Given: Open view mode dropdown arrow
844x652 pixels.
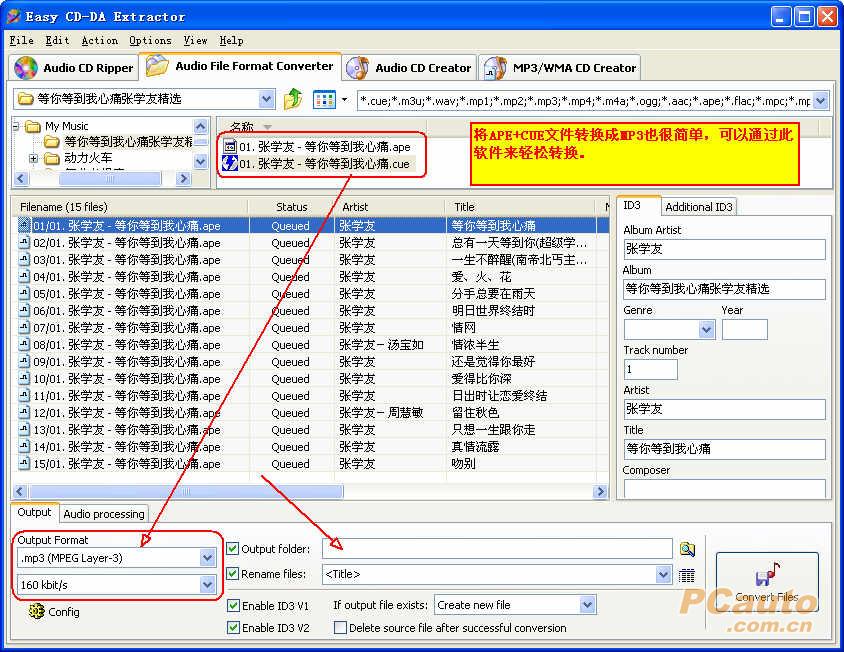Looking at the screenshot, I should [344, 100].
